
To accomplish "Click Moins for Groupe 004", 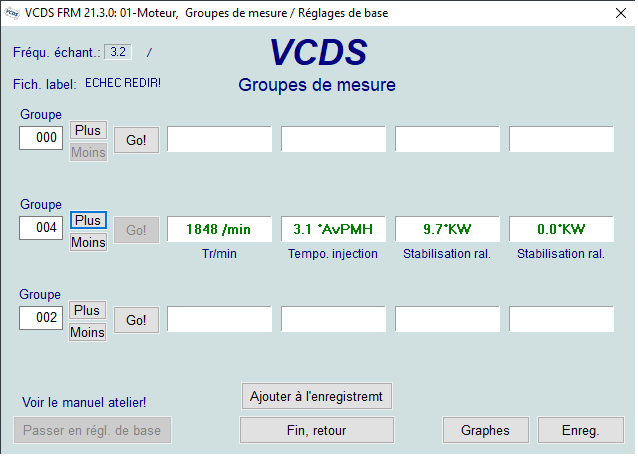I will 88,242.
